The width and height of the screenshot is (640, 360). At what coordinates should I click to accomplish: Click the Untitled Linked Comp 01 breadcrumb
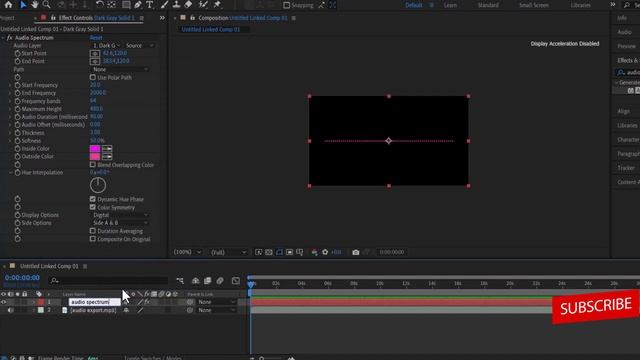[x=211, y=30]
